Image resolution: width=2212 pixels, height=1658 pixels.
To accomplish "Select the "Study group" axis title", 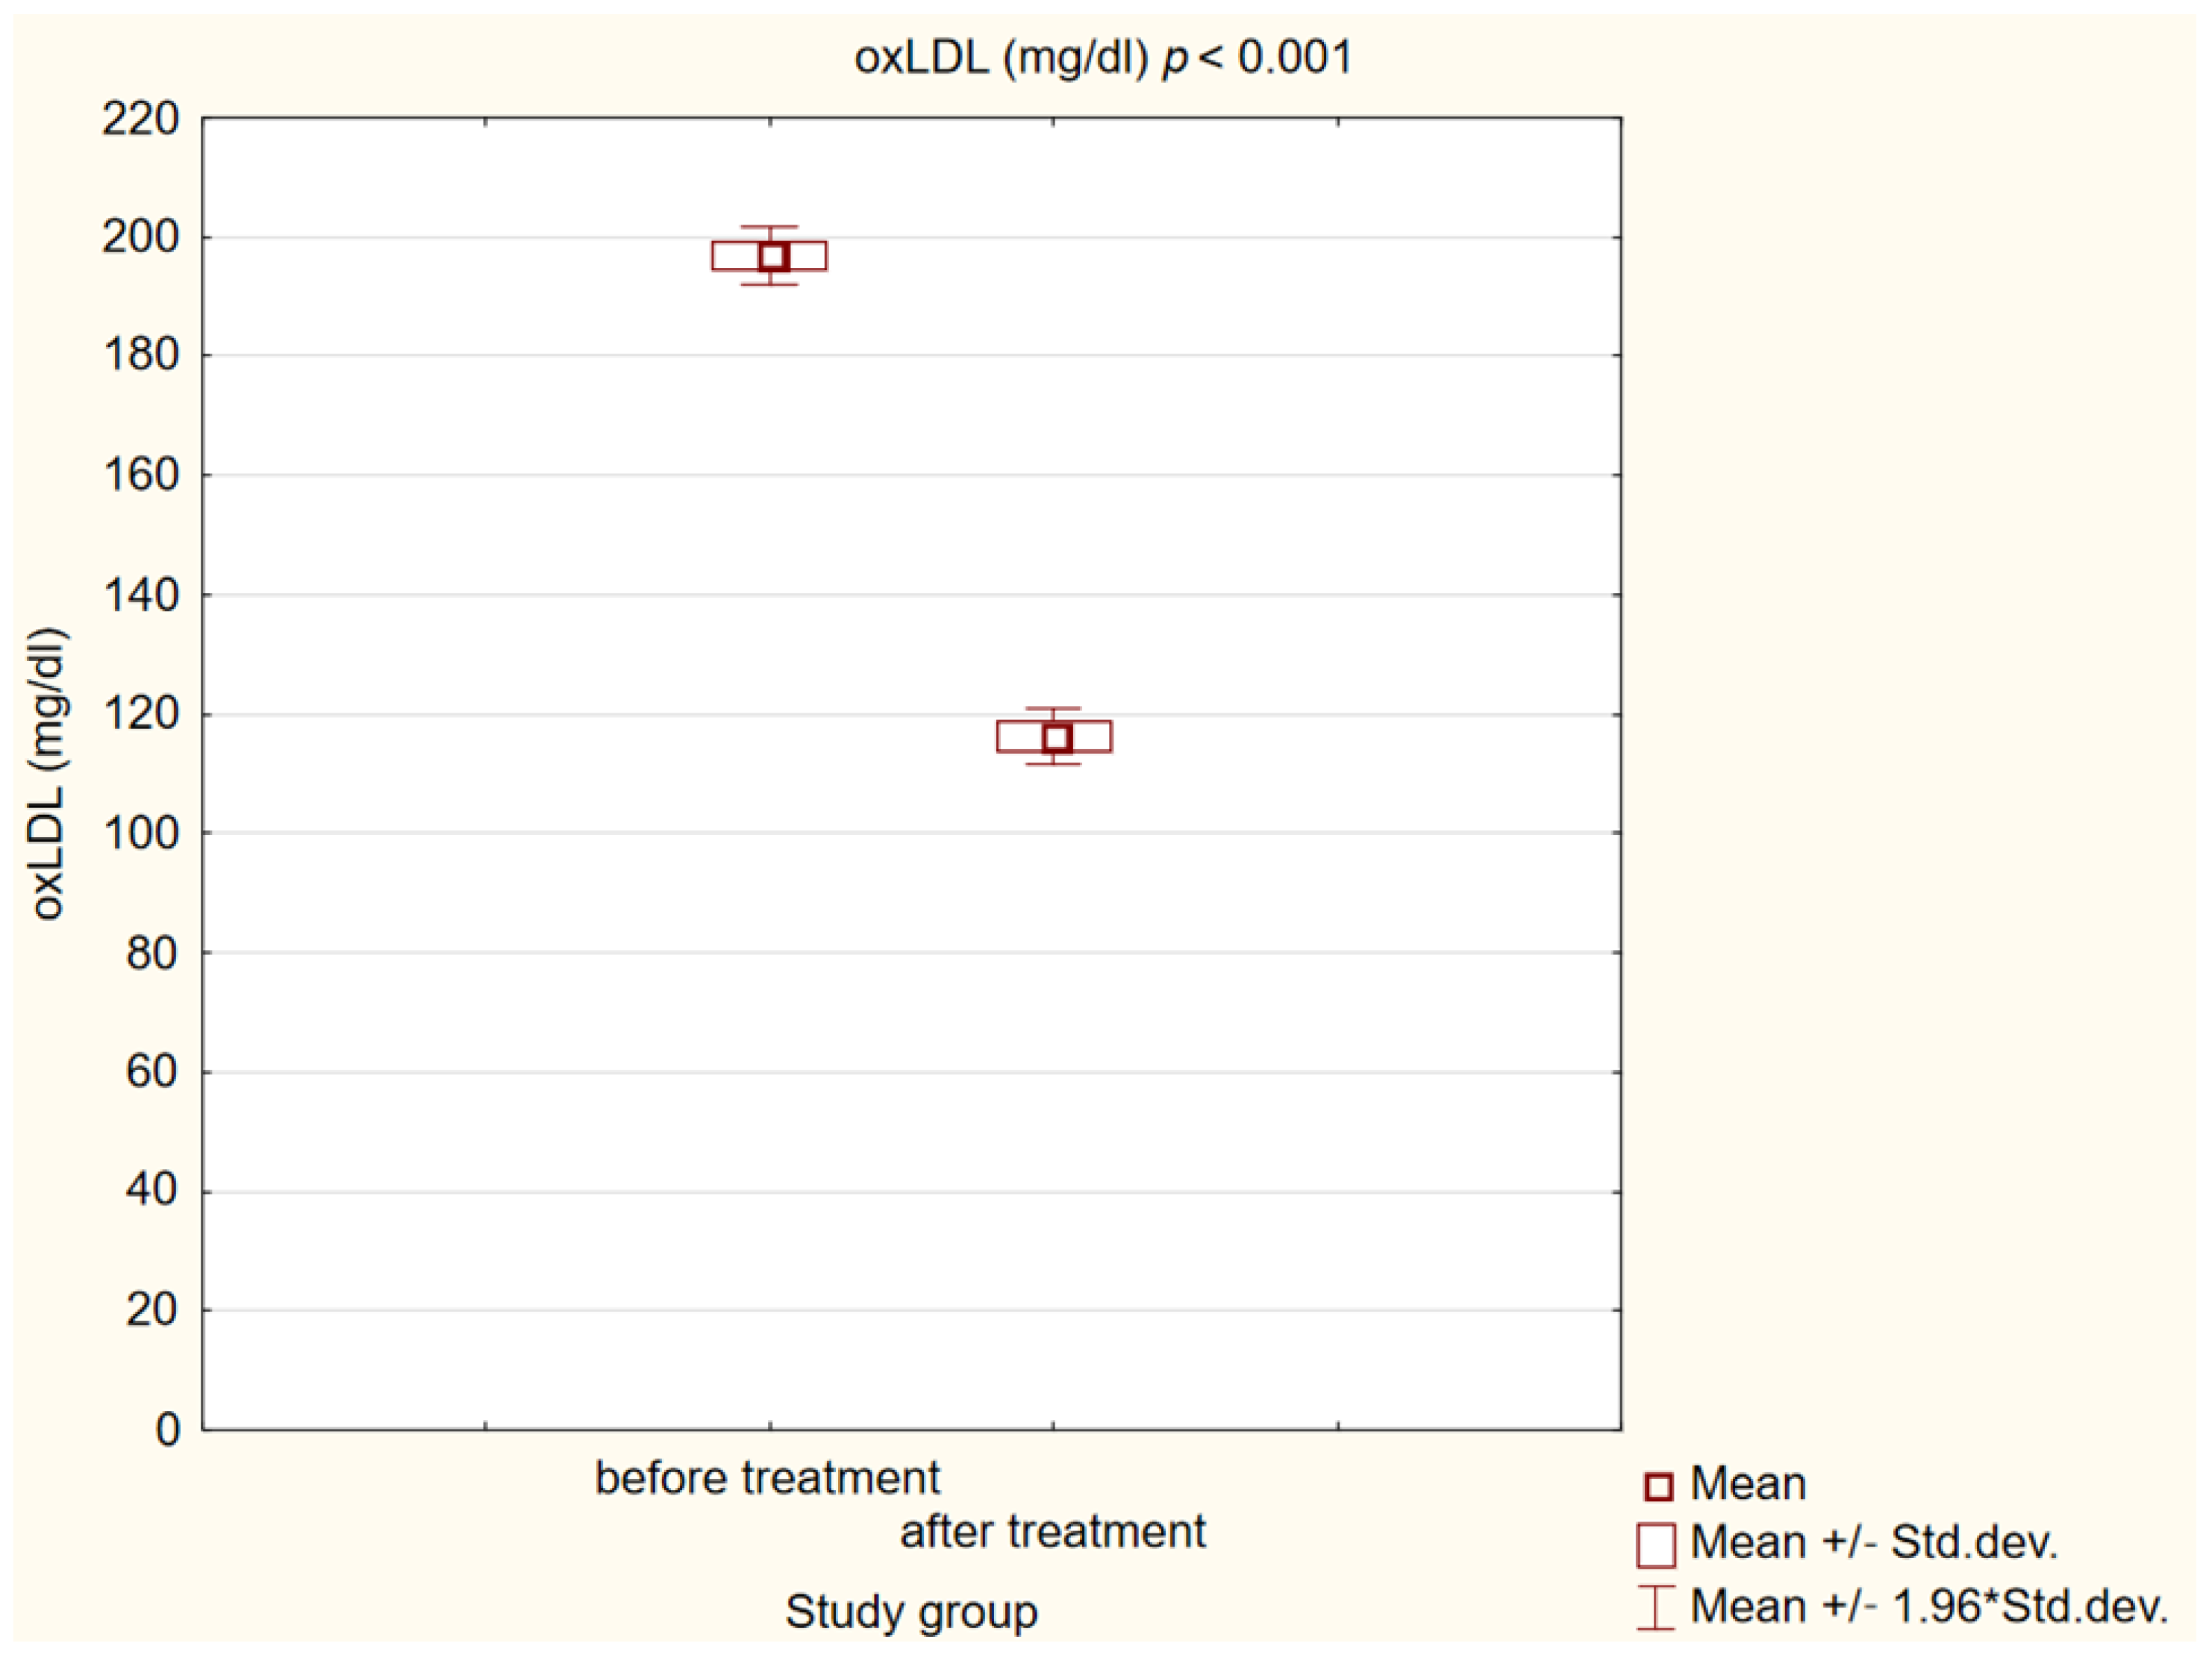I will 911,1611.
